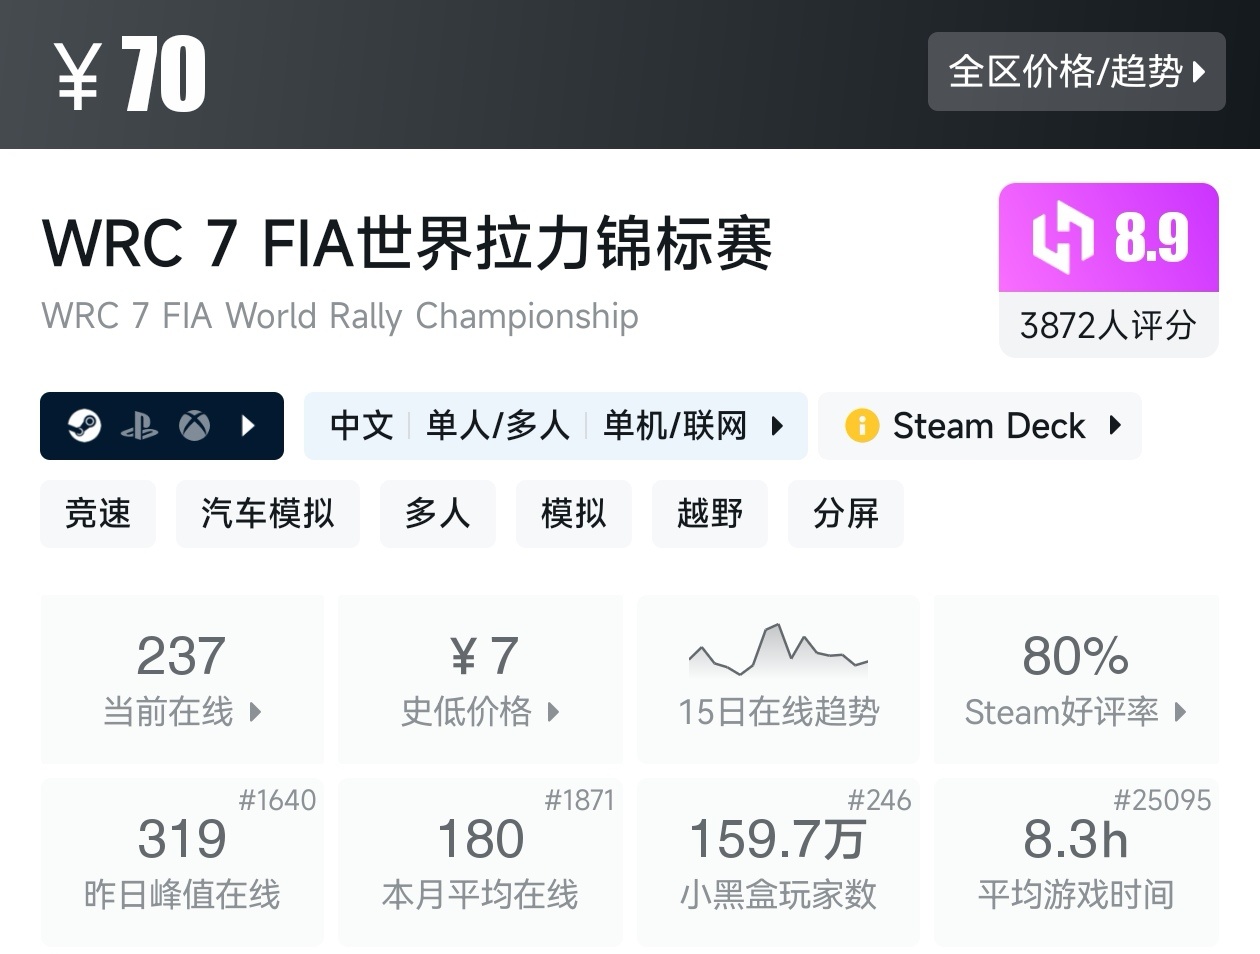The width and height of the screenshot is (1260, 954).
Task: Select the 多人 tag
Action: (437, 514)
